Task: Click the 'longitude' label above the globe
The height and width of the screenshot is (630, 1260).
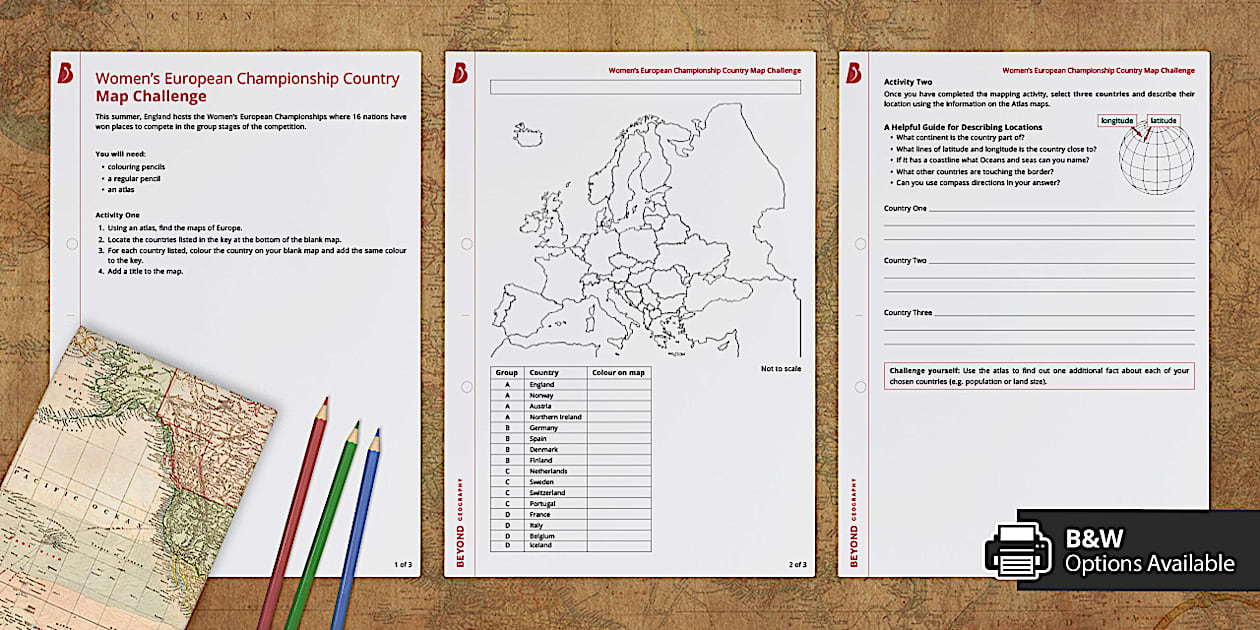Action: pos(1116,121)
